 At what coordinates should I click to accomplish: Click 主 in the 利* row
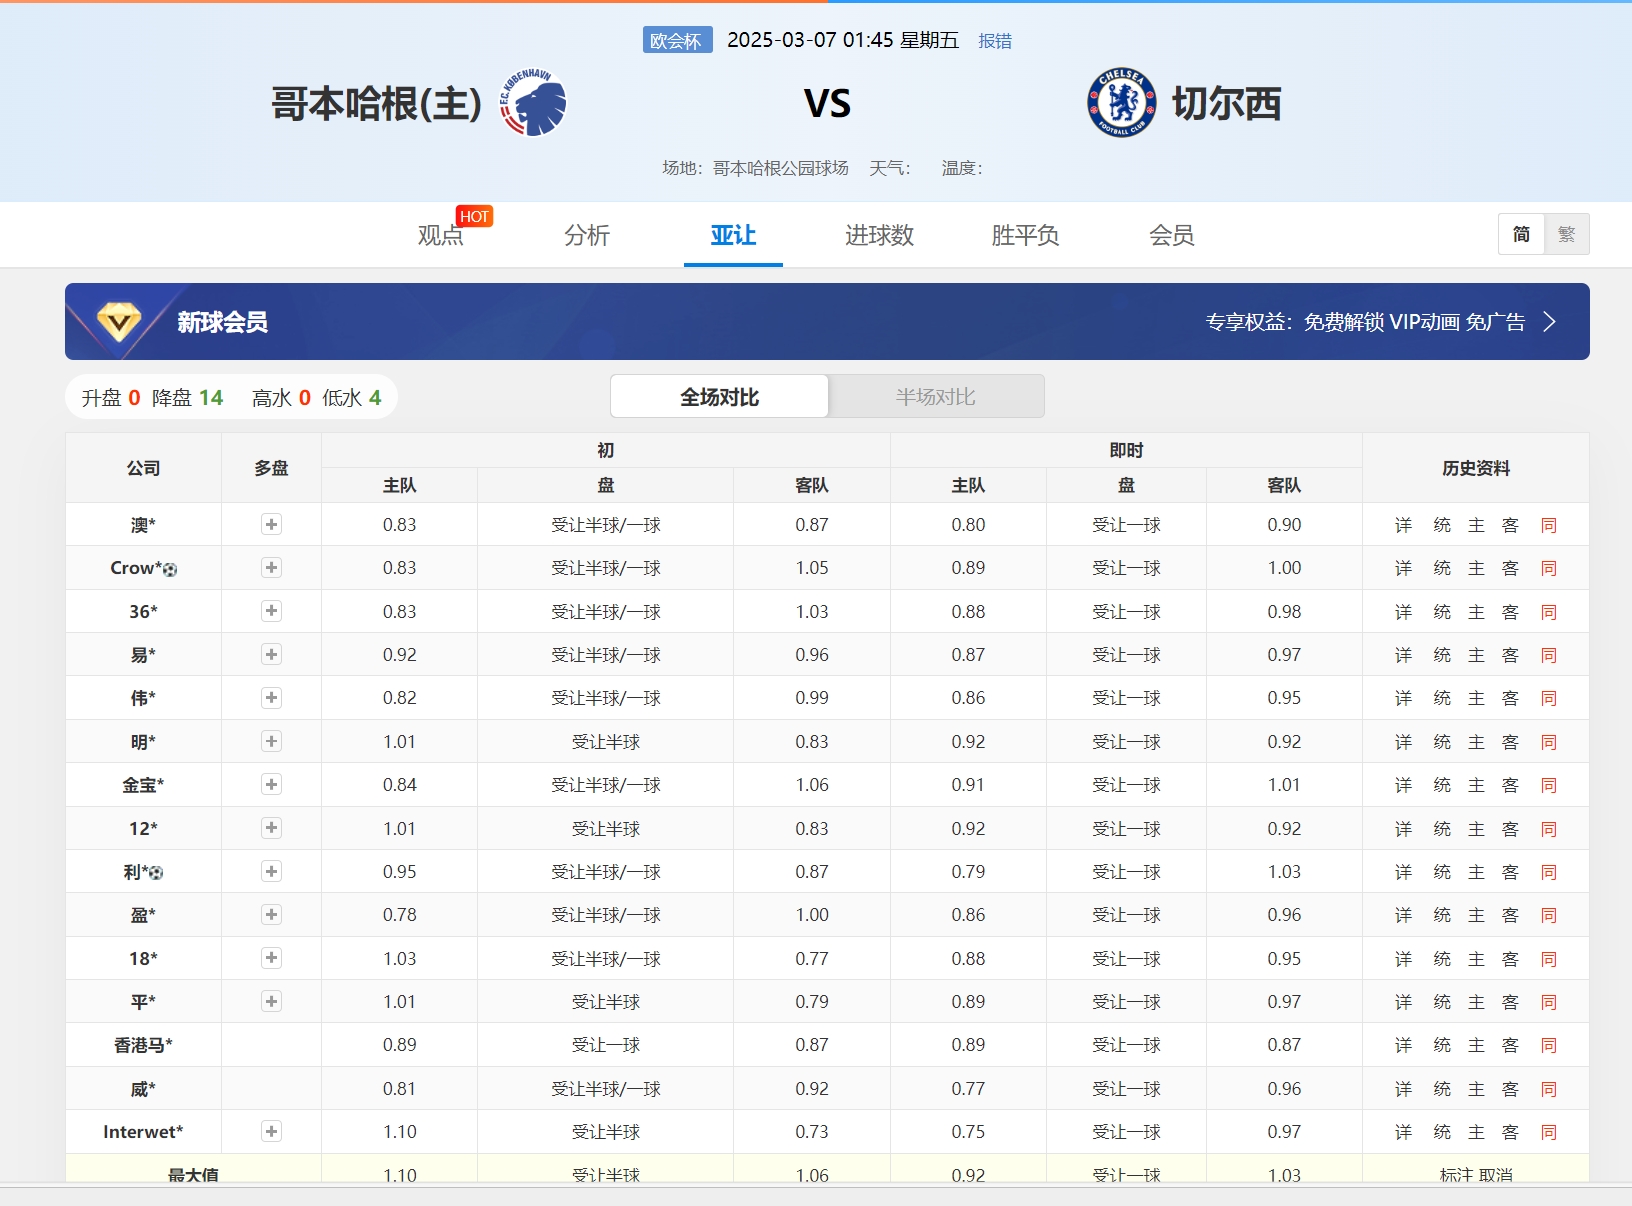[x=1476, y=872]
